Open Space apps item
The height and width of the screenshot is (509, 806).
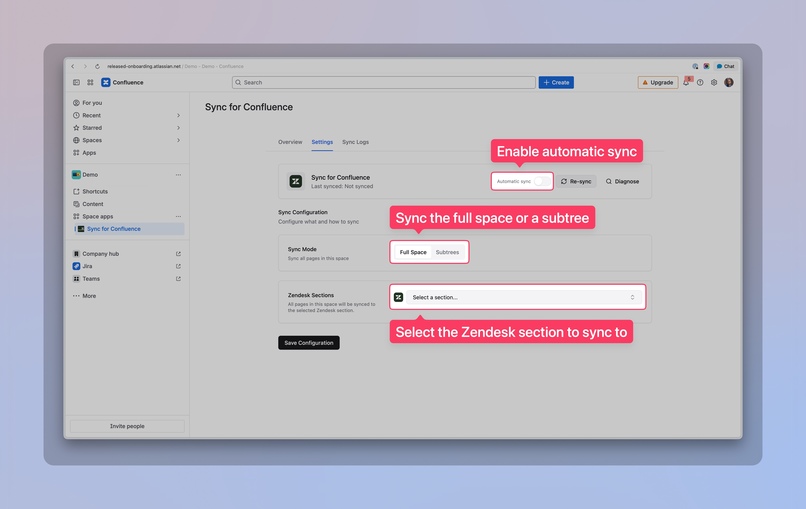(98, 216)
